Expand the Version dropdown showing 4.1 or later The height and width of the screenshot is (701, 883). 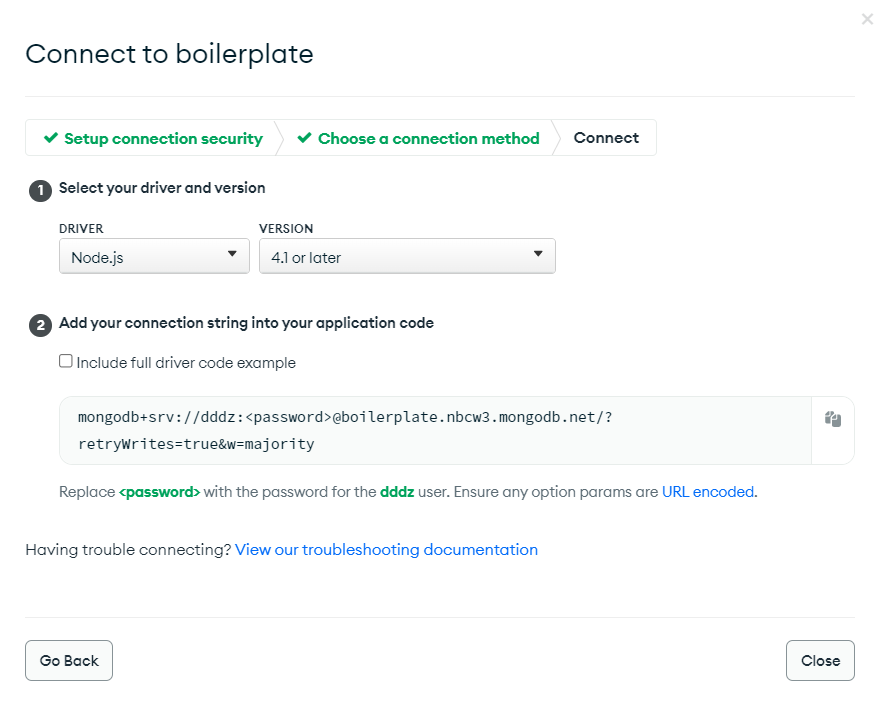click(x=406, y=256)
